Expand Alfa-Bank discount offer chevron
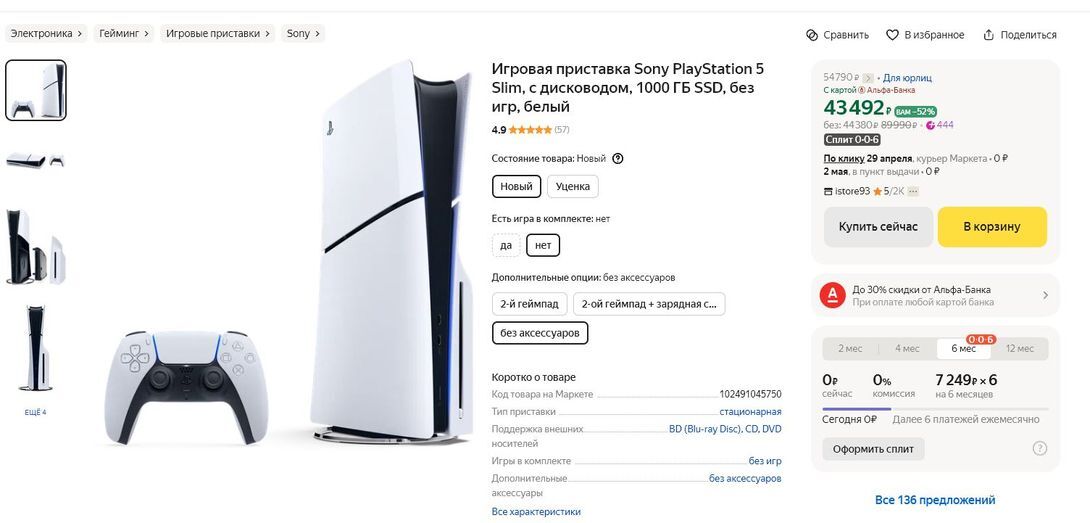 (1045, 296)
